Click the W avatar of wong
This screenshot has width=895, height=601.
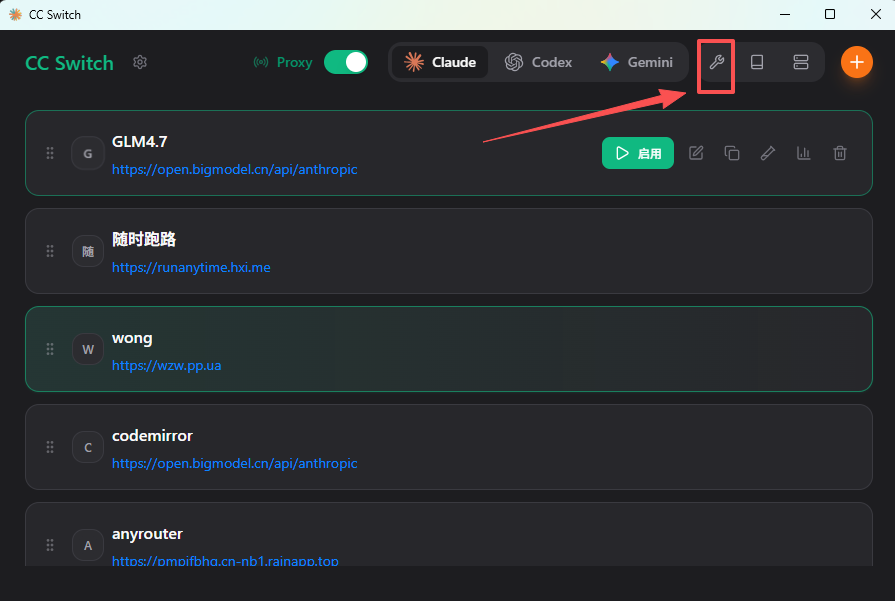(x=88, y=349)
